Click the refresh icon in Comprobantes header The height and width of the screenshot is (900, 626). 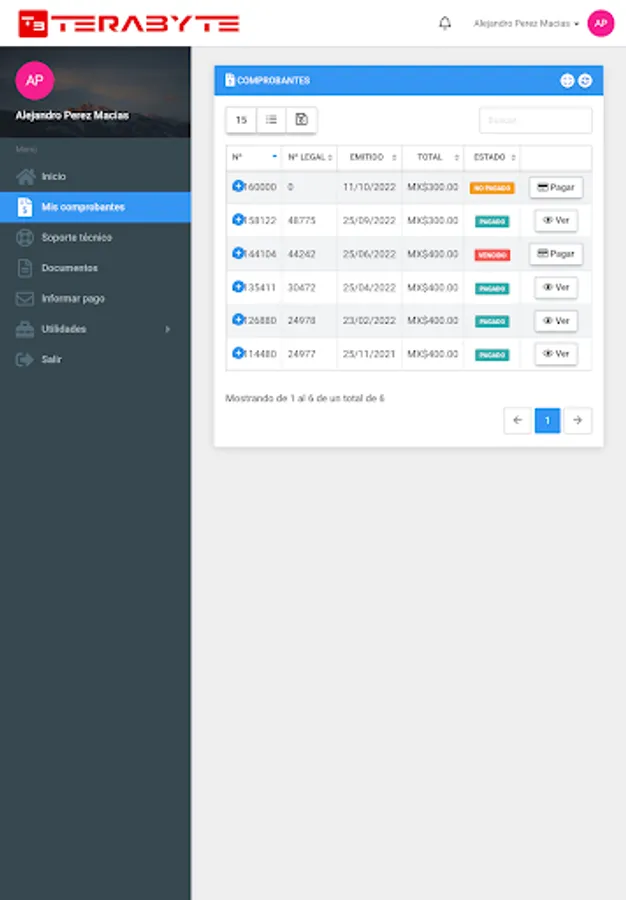(585, 80)
